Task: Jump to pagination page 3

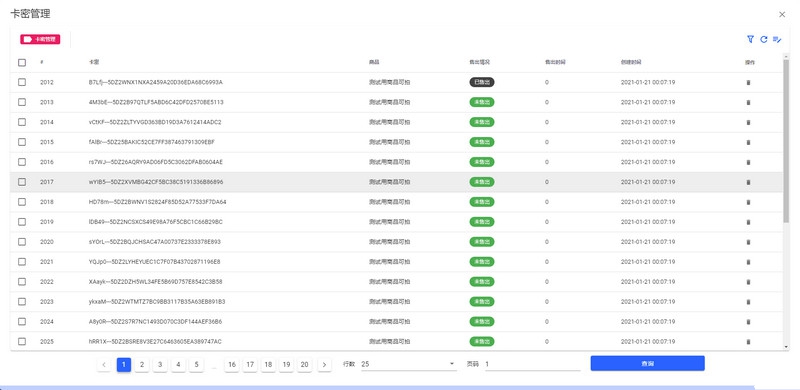Action: 160,364
